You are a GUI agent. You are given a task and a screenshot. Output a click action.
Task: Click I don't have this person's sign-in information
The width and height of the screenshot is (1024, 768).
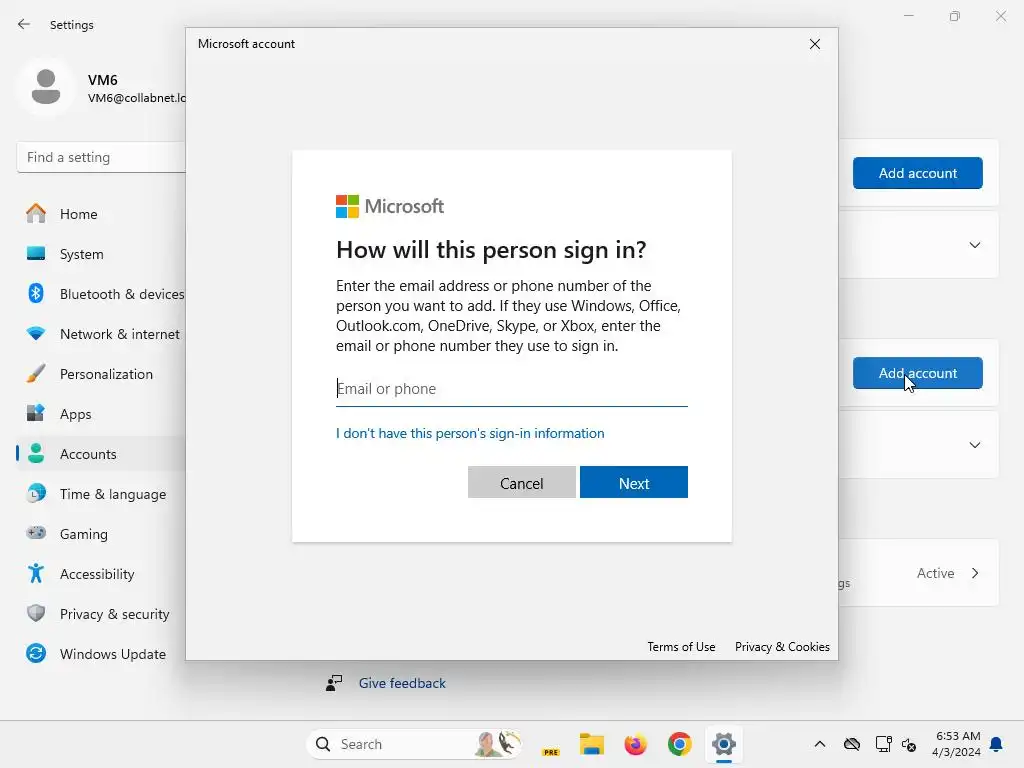(x=470, y=433)
